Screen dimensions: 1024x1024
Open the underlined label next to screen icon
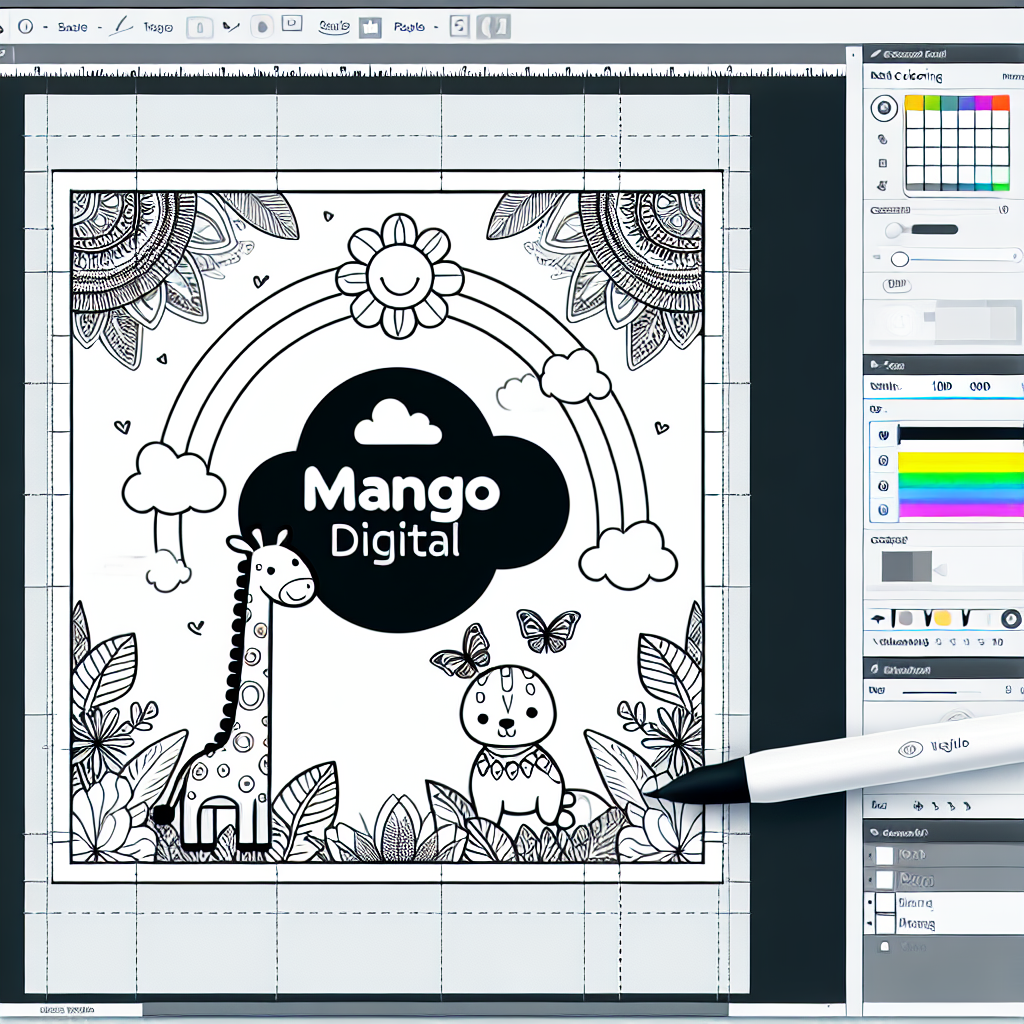334,27
